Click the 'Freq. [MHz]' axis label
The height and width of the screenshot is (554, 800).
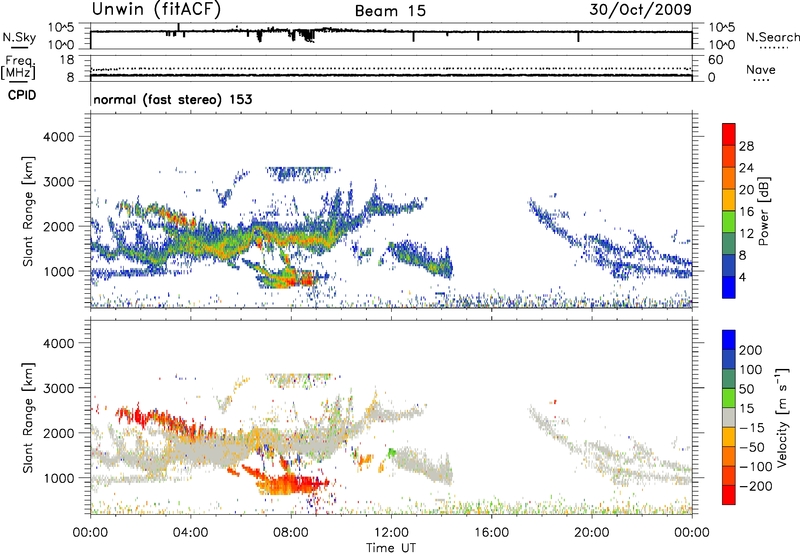pos(18,67)
